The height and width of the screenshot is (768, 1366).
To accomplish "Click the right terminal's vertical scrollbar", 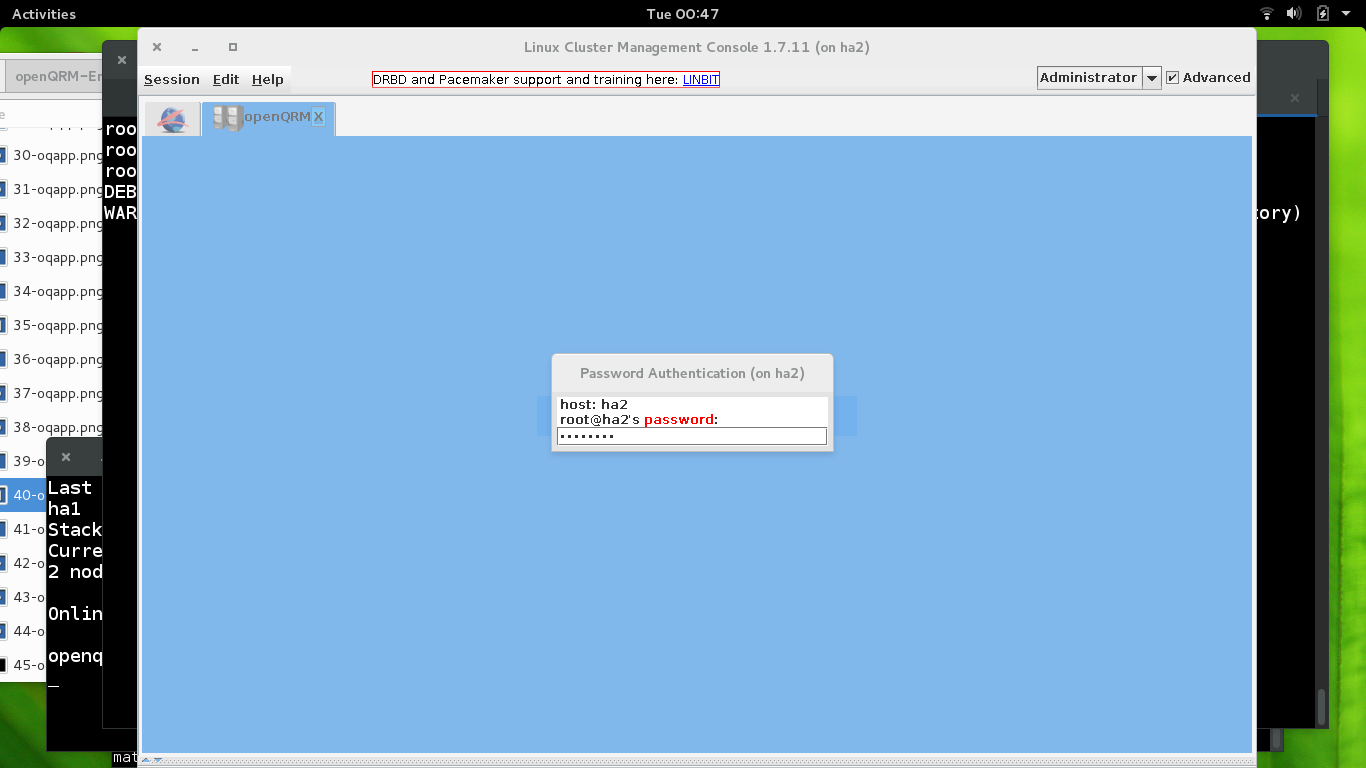I will (x=1321, y=705).
